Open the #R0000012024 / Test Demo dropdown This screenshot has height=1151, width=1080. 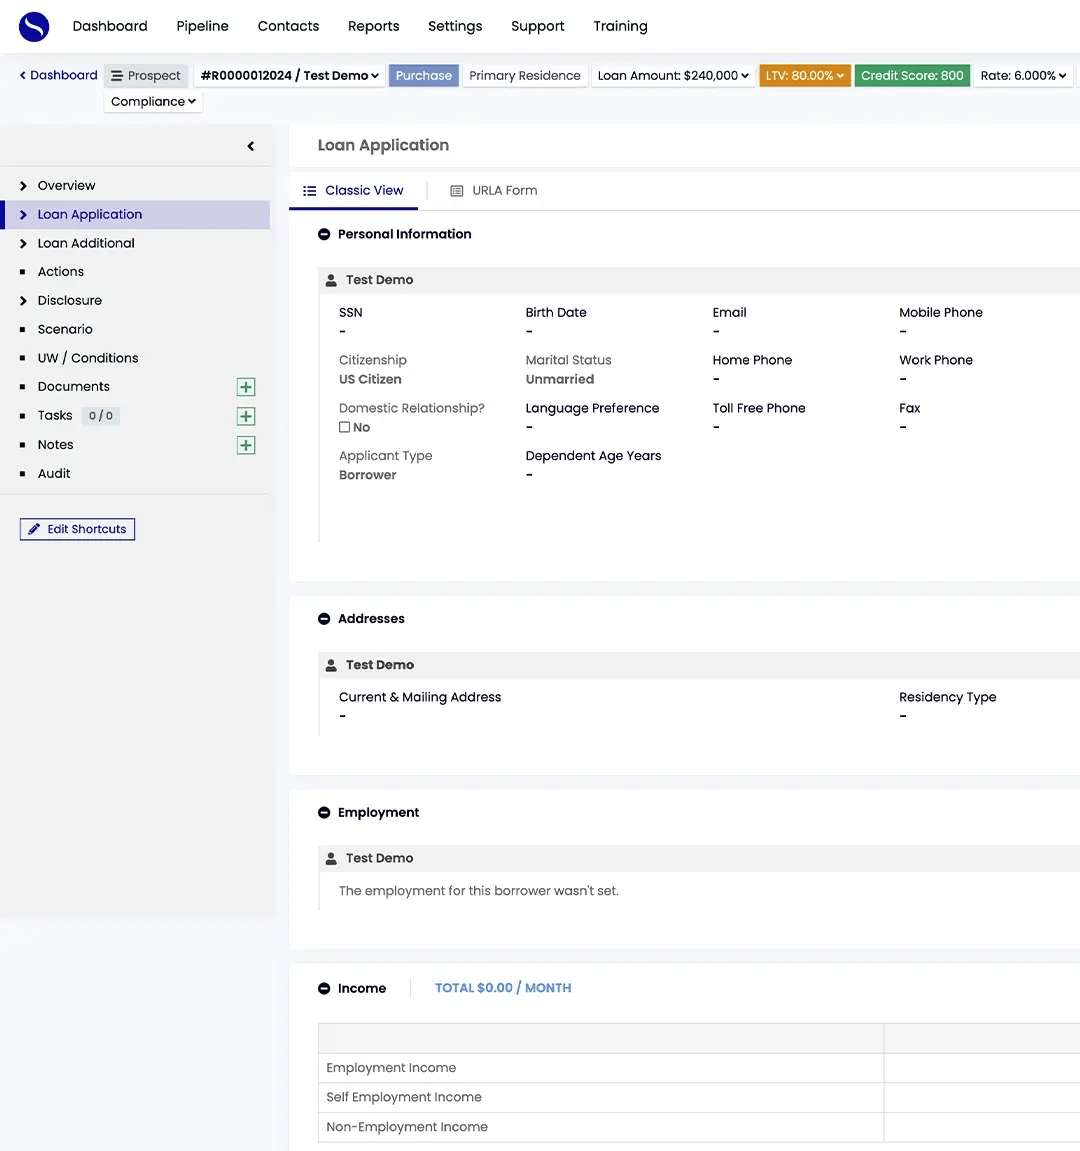tap(289, 76)
